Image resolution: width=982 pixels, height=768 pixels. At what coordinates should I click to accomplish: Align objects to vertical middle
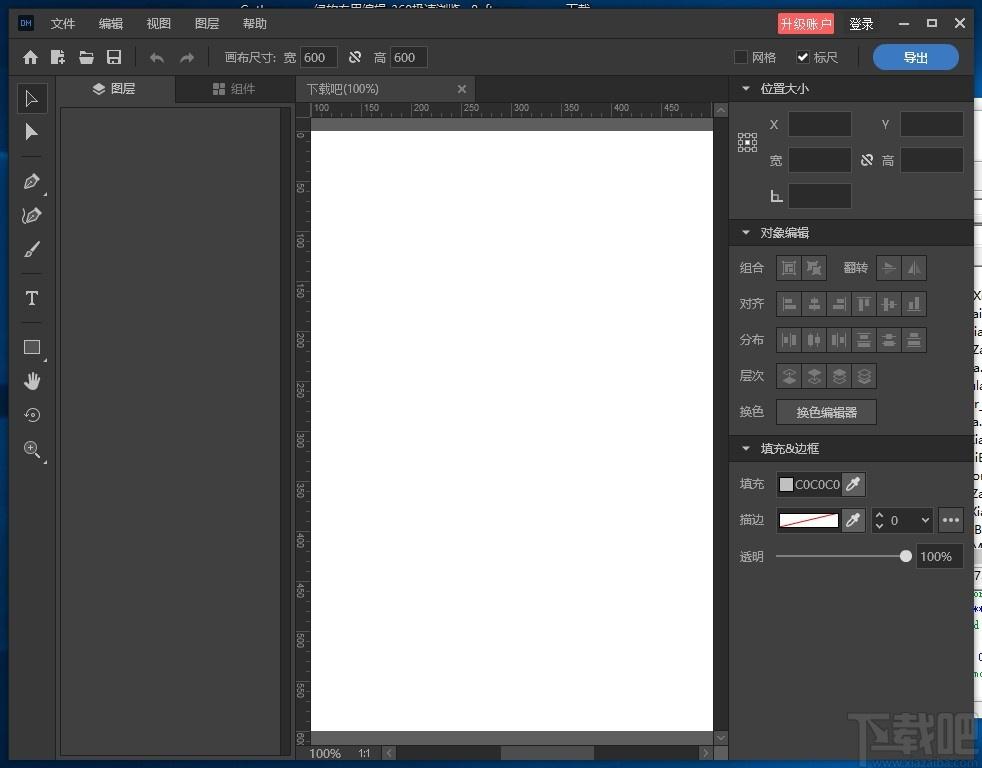click(889, 304)
